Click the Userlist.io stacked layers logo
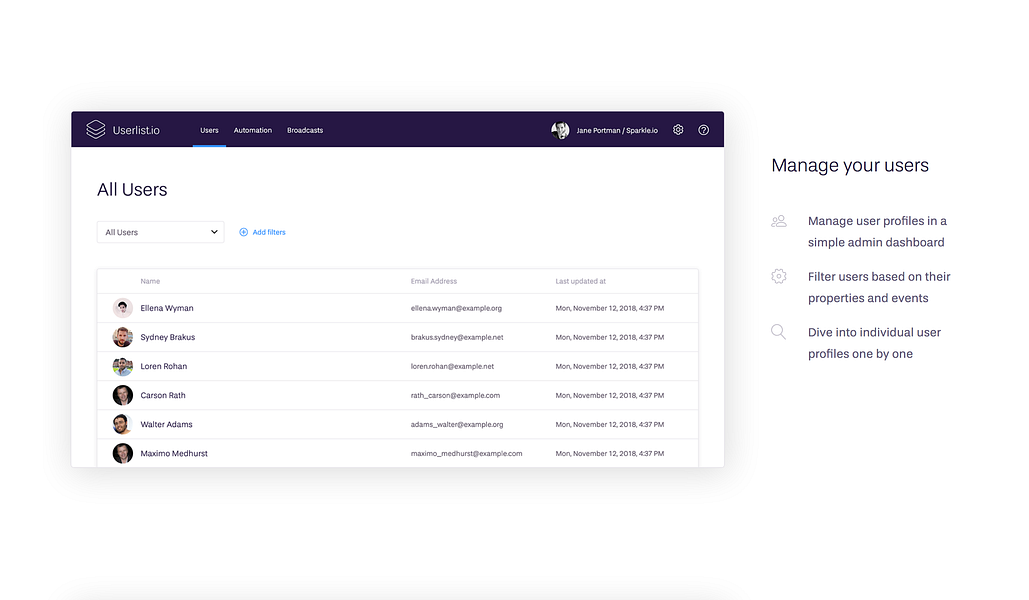The image size is (1029, 600). click(96, 129)
